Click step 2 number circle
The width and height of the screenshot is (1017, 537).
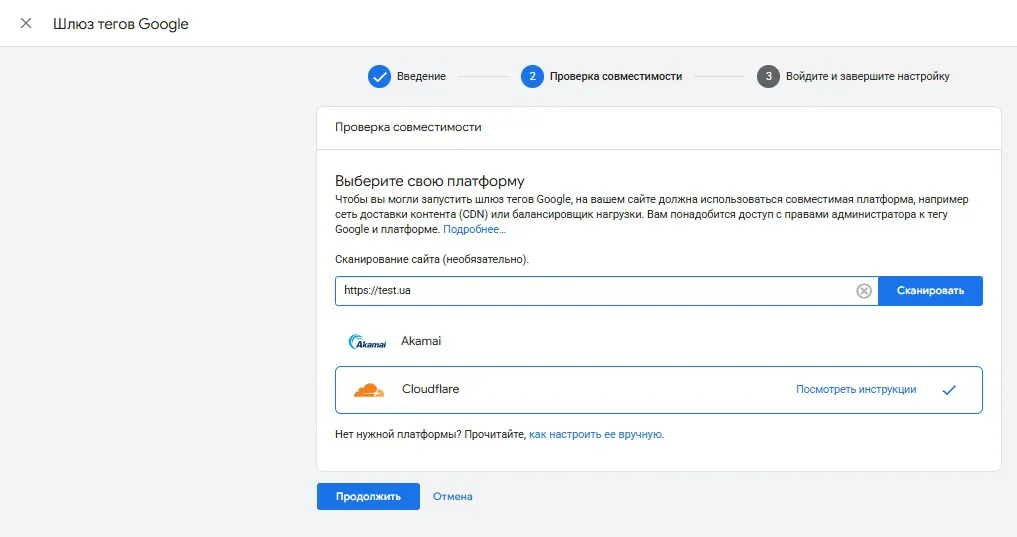(532, 77)
